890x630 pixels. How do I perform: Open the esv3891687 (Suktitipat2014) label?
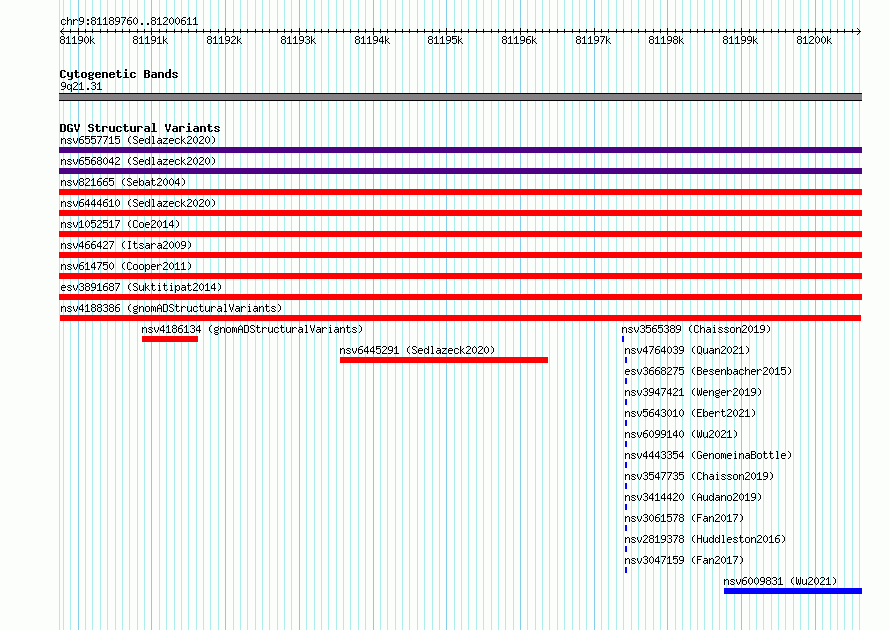tap(141, 287)
